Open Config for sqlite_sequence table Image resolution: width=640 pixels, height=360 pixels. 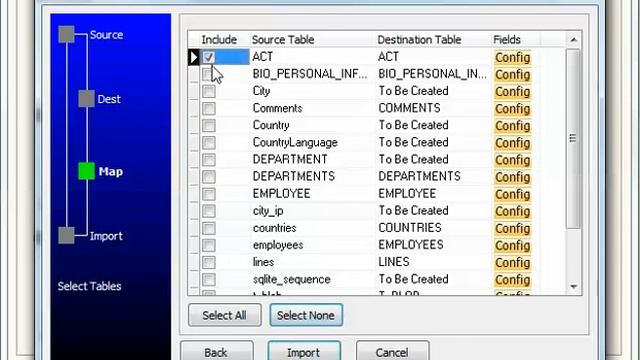click(x=513, y=280)
